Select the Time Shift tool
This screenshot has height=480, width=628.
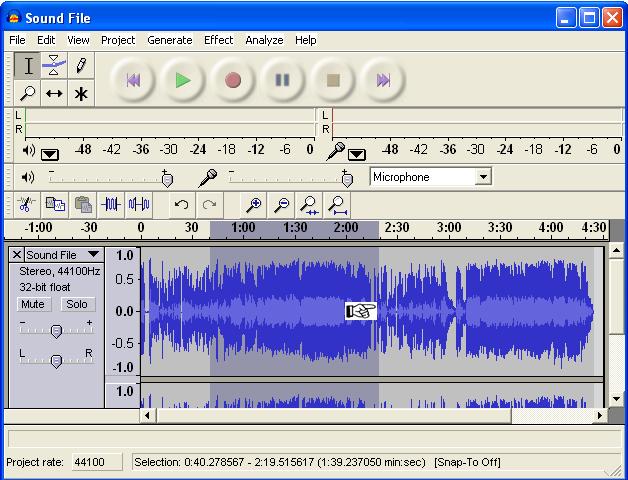(x=54, y=93)
